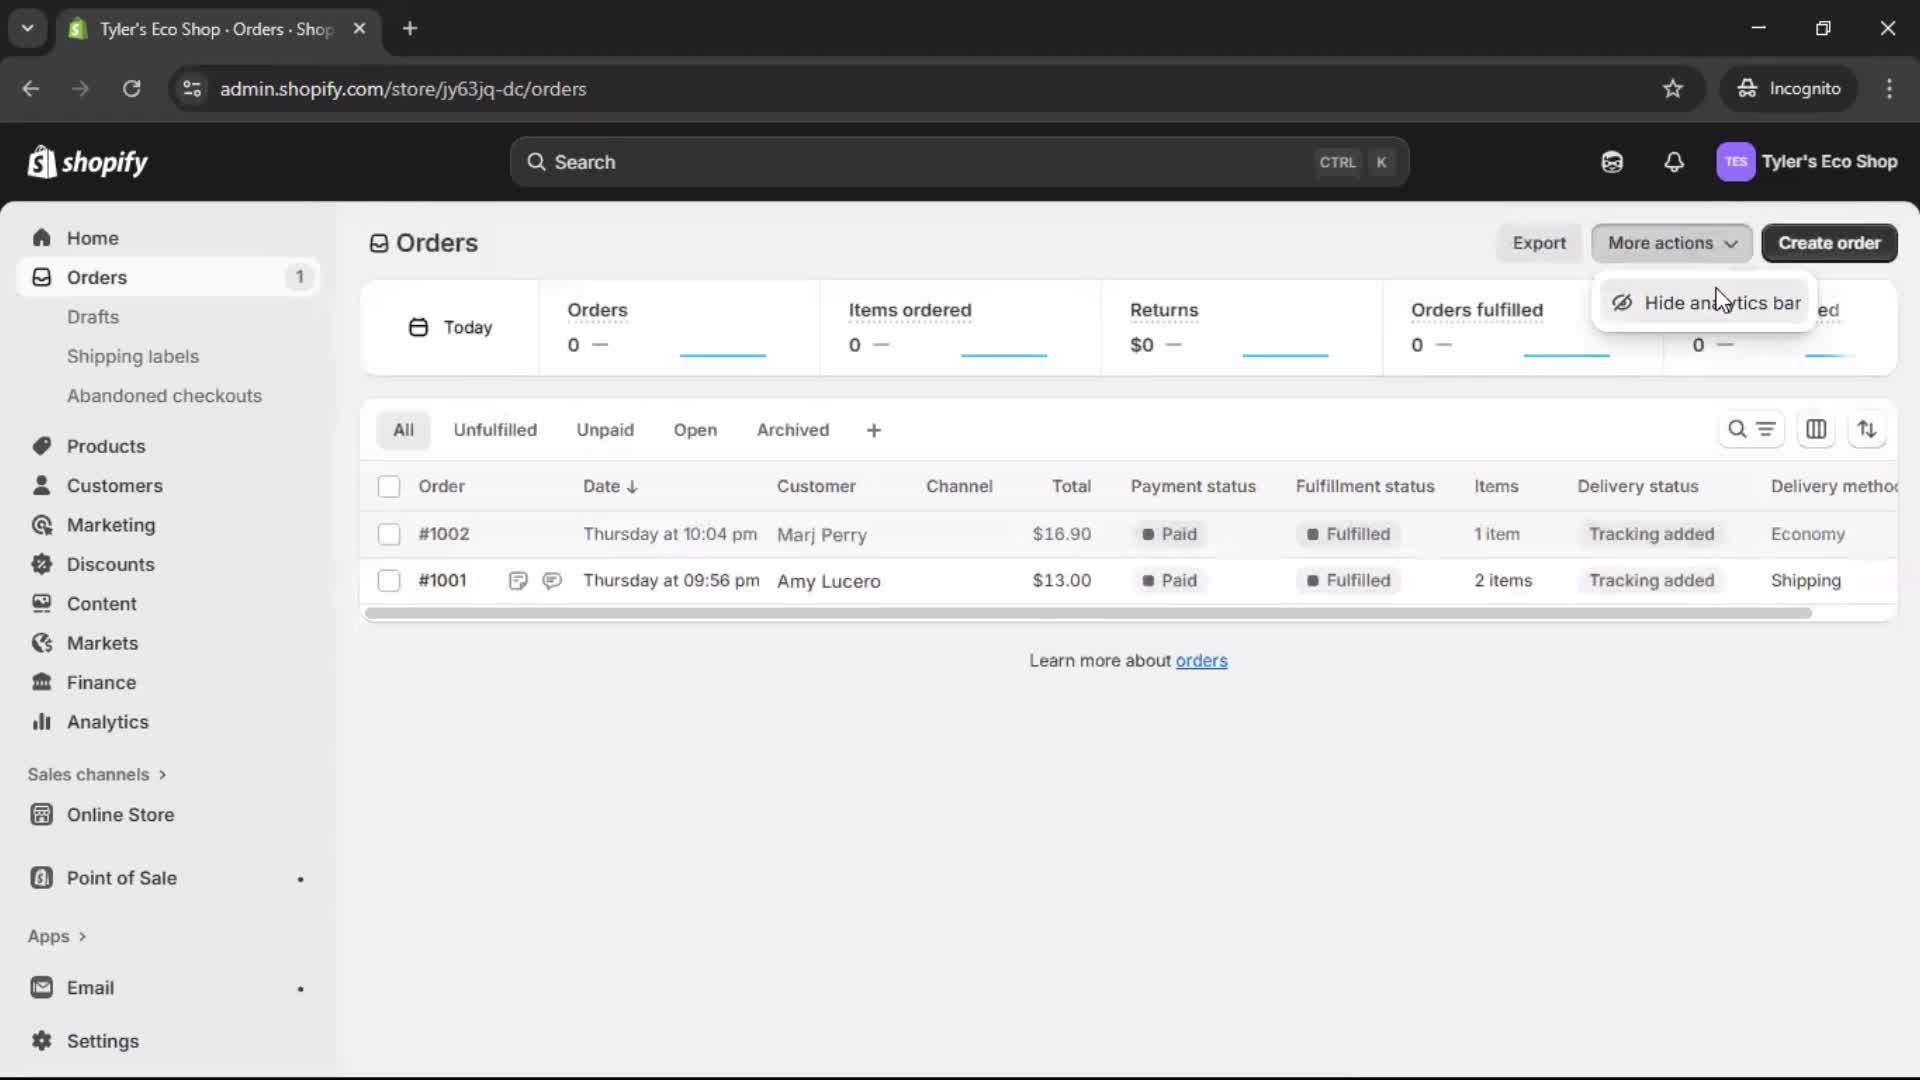The image size is (1920, 1080).
Task: Open the notifications bell icon
Action: click(x=1674, y=162)
